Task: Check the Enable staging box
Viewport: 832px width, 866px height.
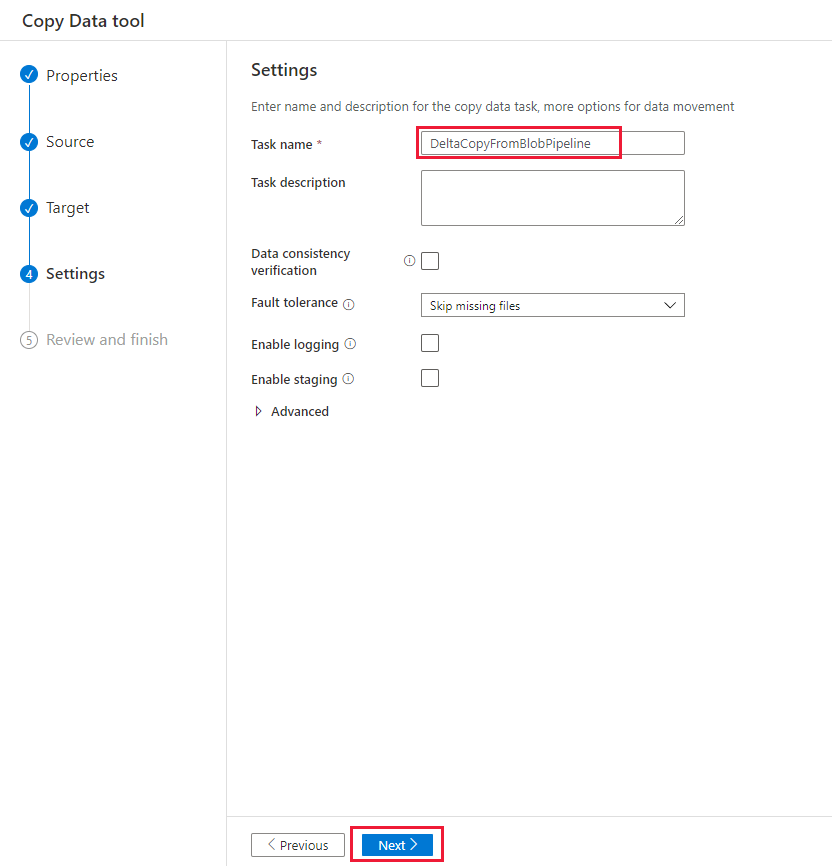Action: (429, 378)
